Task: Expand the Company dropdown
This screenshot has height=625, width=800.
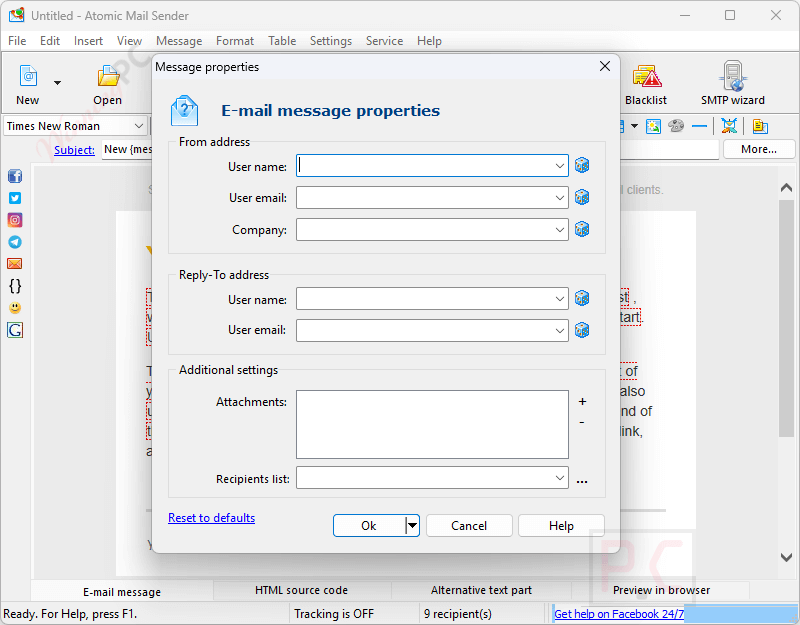Action: pyautogui.click(x=560, y=230)
